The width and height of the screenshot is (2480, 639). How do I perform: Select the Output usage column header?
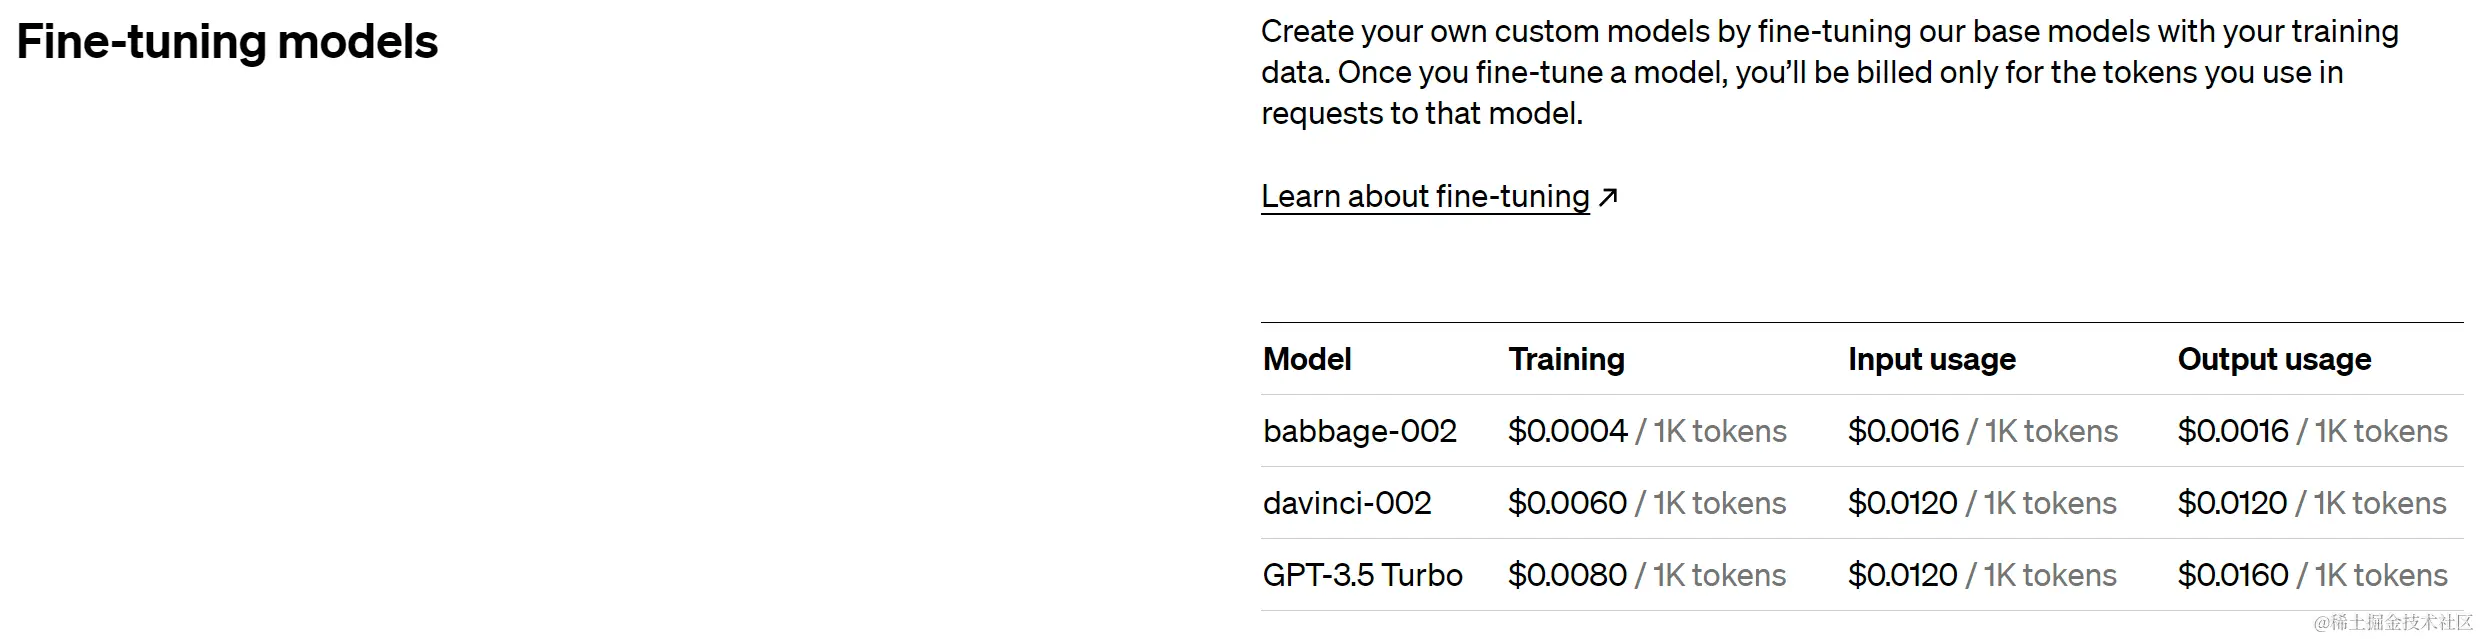pyautogui.click(x=2274, y=359)
